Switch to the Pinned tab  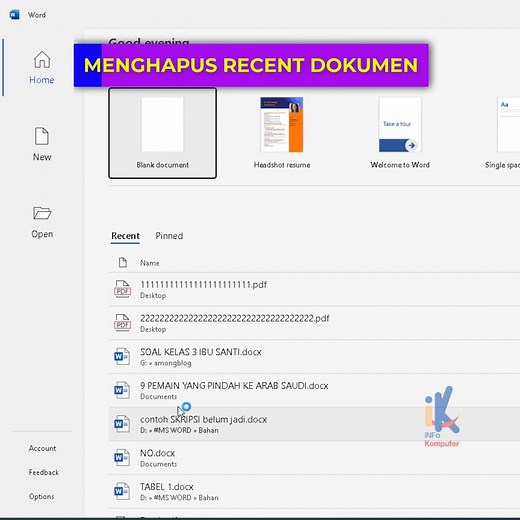(169, 236)
